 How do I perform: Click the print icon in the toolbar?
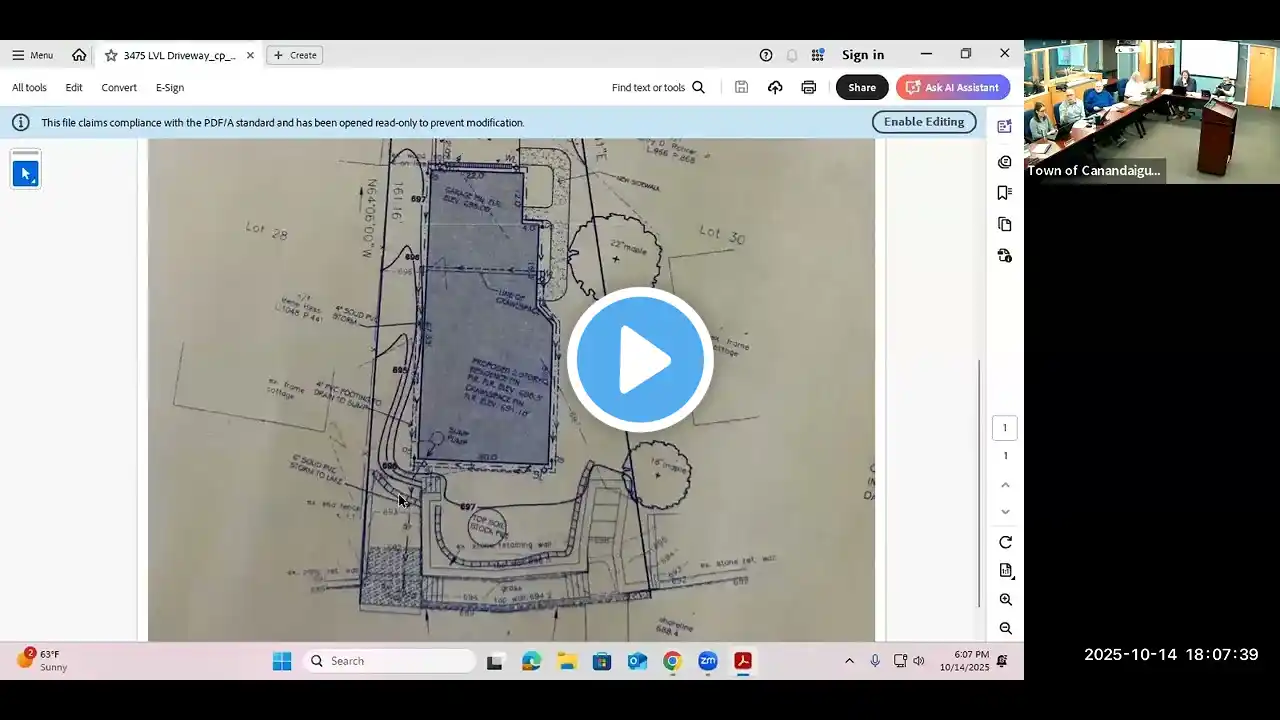[809, 88]
